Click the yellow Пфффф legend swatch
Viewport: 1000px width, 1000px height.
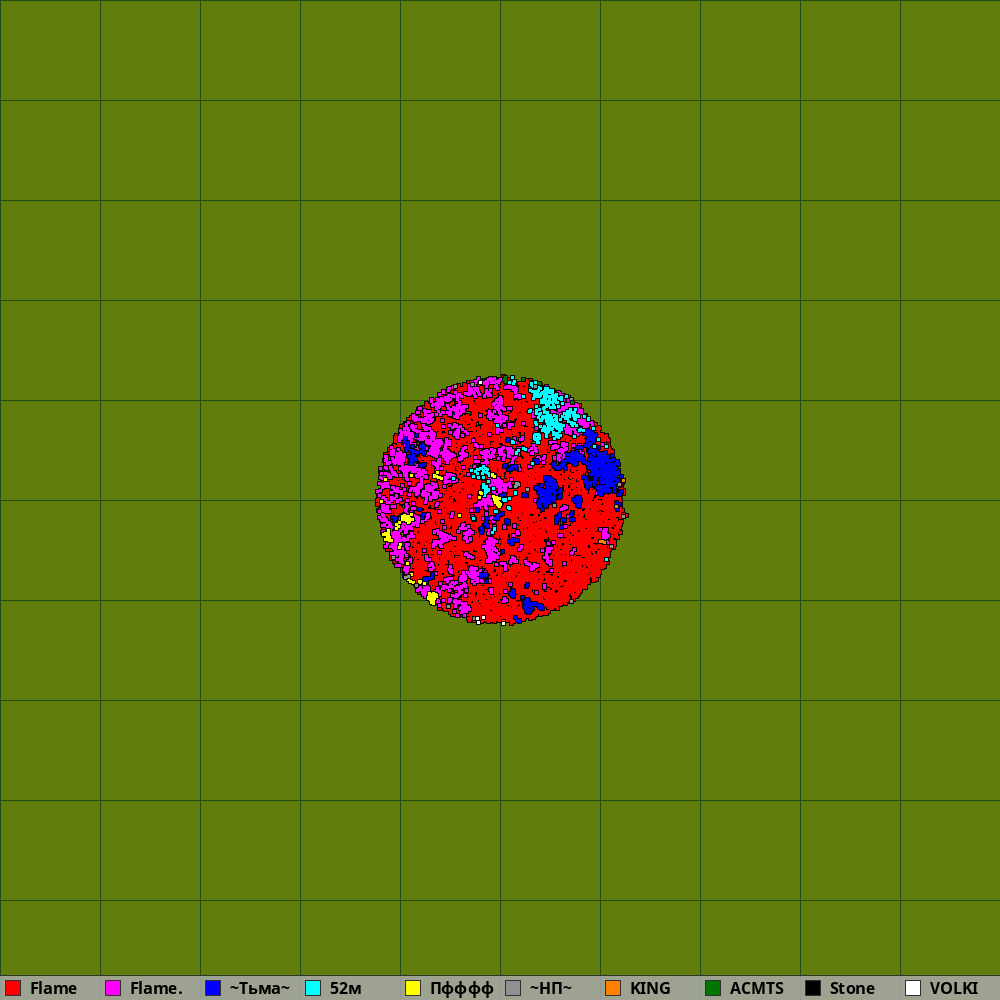coord(413,988)
